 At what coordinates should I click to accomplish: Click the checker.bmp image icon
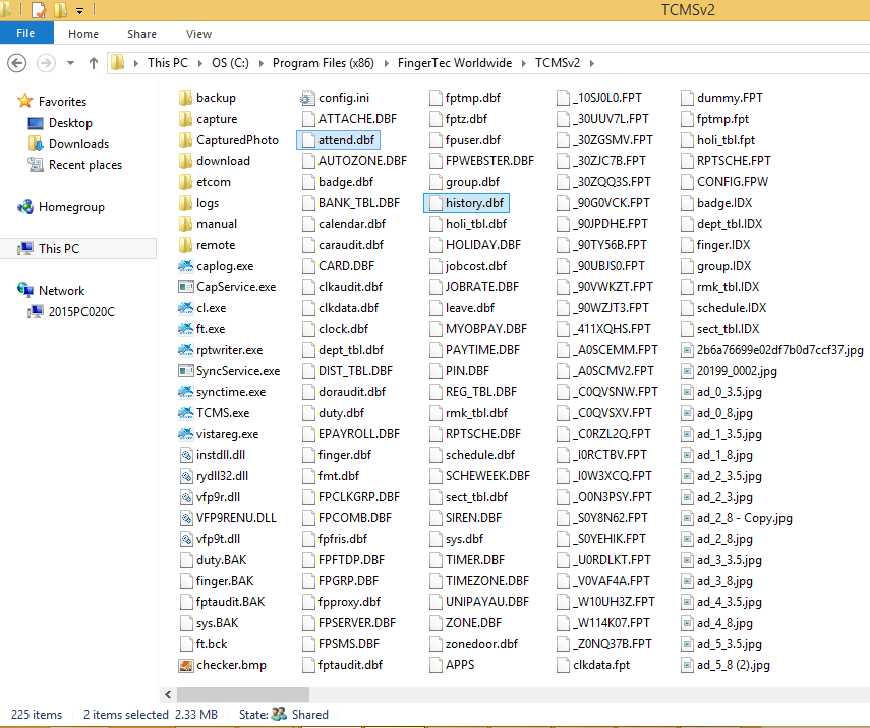click(185, 665)
